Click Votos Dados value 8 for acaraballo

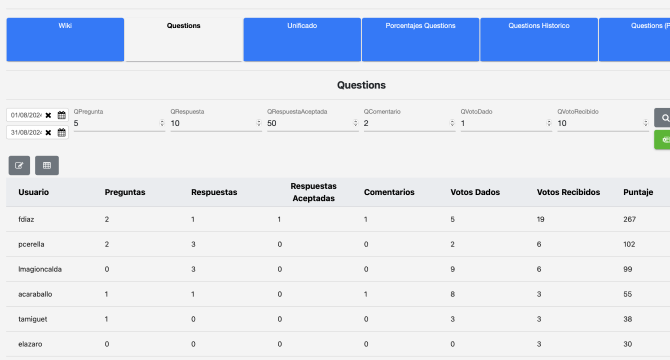click(453, 294)
